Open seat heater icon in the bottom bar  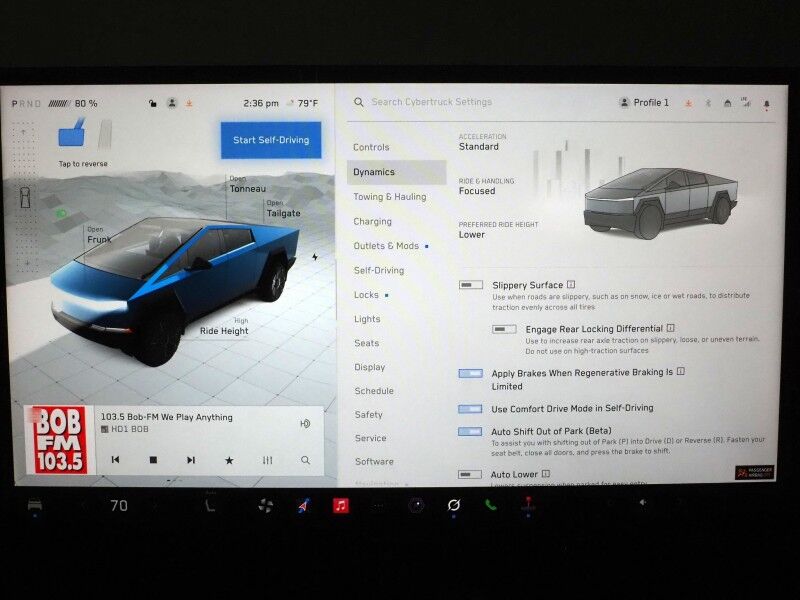pyautogui.click(x=210, y=506)
